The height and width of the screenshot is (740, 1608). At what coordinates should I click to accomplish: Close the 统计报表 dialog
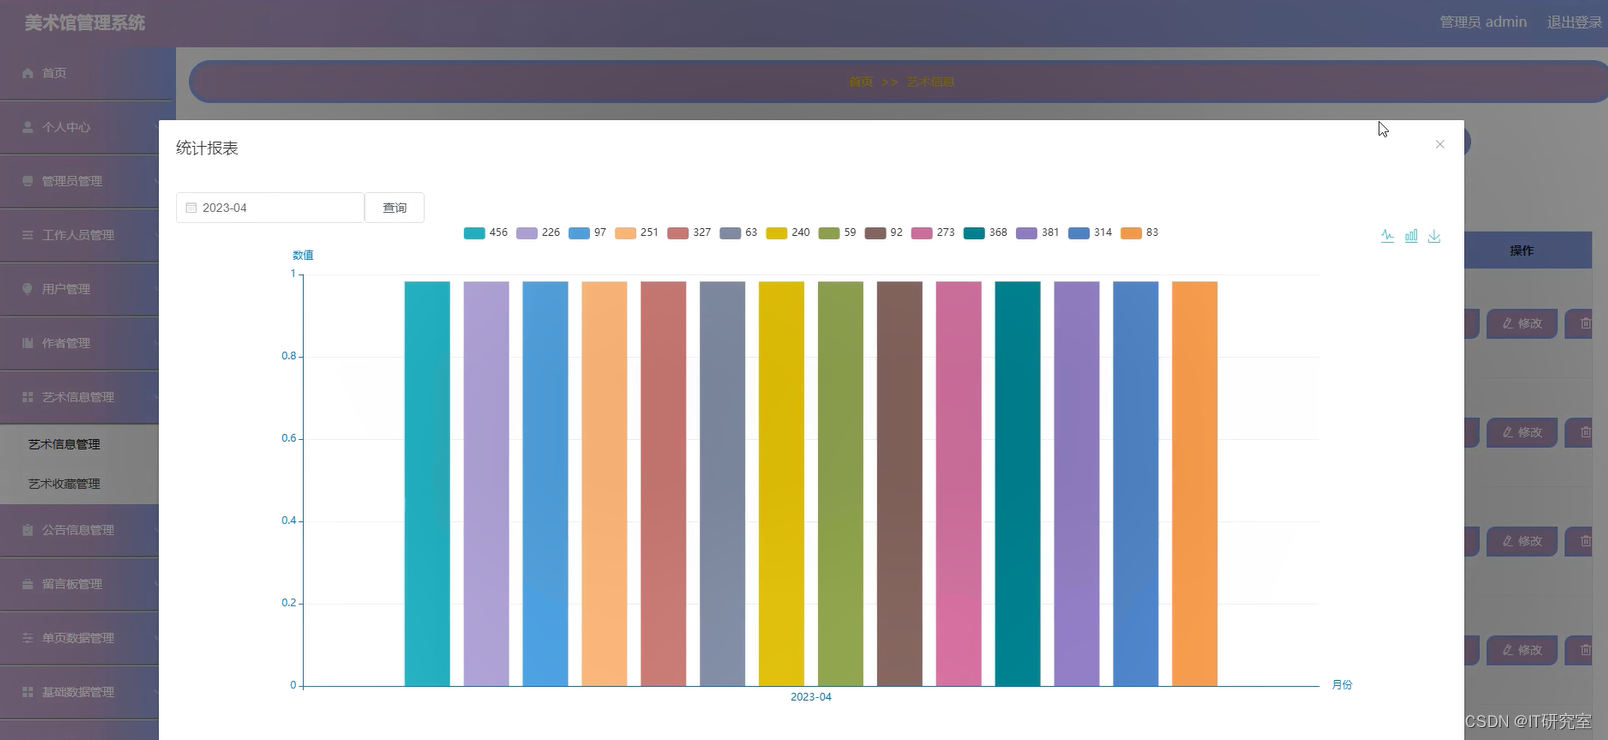pyautogui.click(x=1440, y=144)
